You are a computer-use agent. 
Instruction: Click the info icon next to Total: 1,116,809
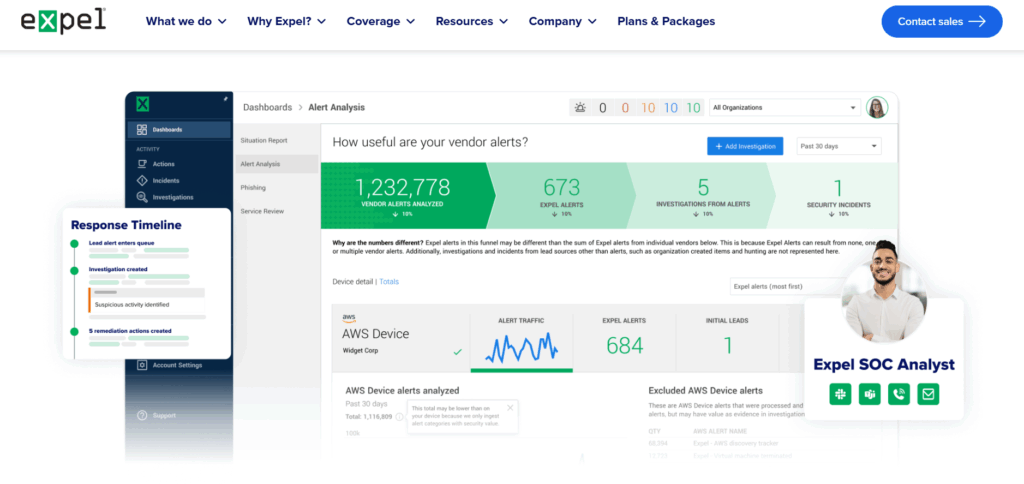click(x=399, y=416)
